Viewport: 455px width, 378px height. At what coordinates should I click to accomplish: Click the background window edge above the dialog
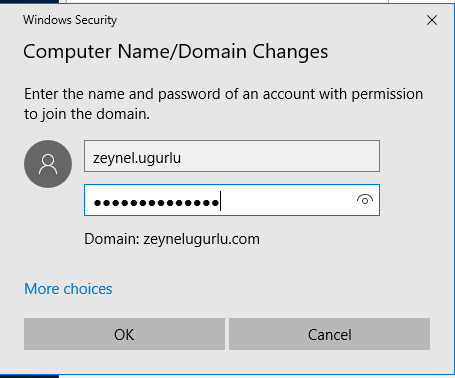pyautogui.click(x=227, y=1)
